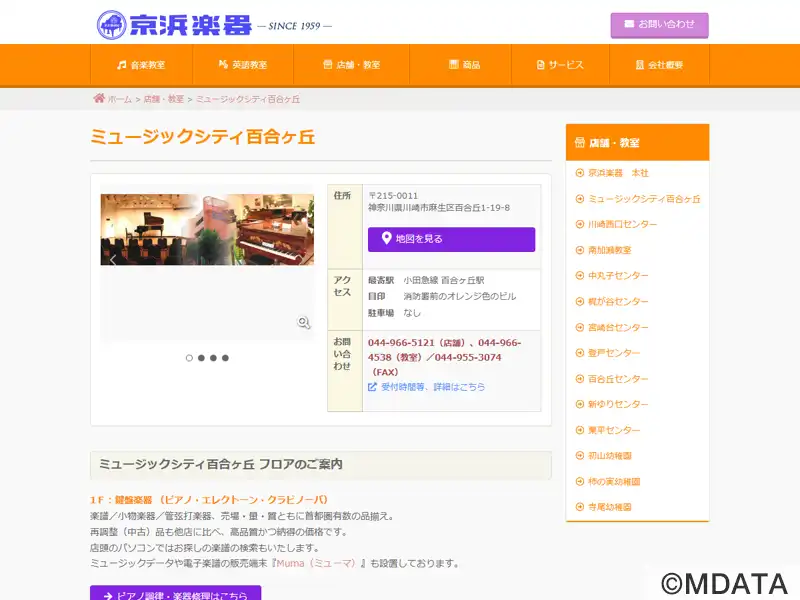
Task: Click the arrow icon beside 川崎西口センター
Action: point(580,224)
